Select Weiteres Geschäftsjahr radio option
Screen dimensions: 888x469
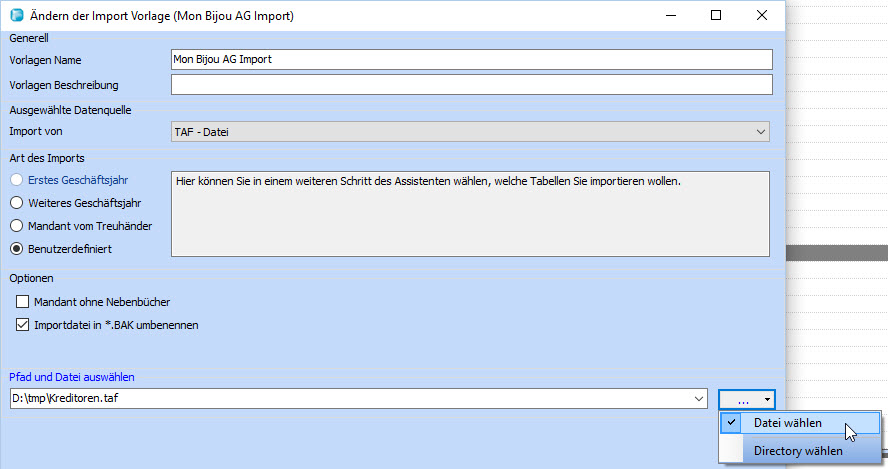pos(17,203)
